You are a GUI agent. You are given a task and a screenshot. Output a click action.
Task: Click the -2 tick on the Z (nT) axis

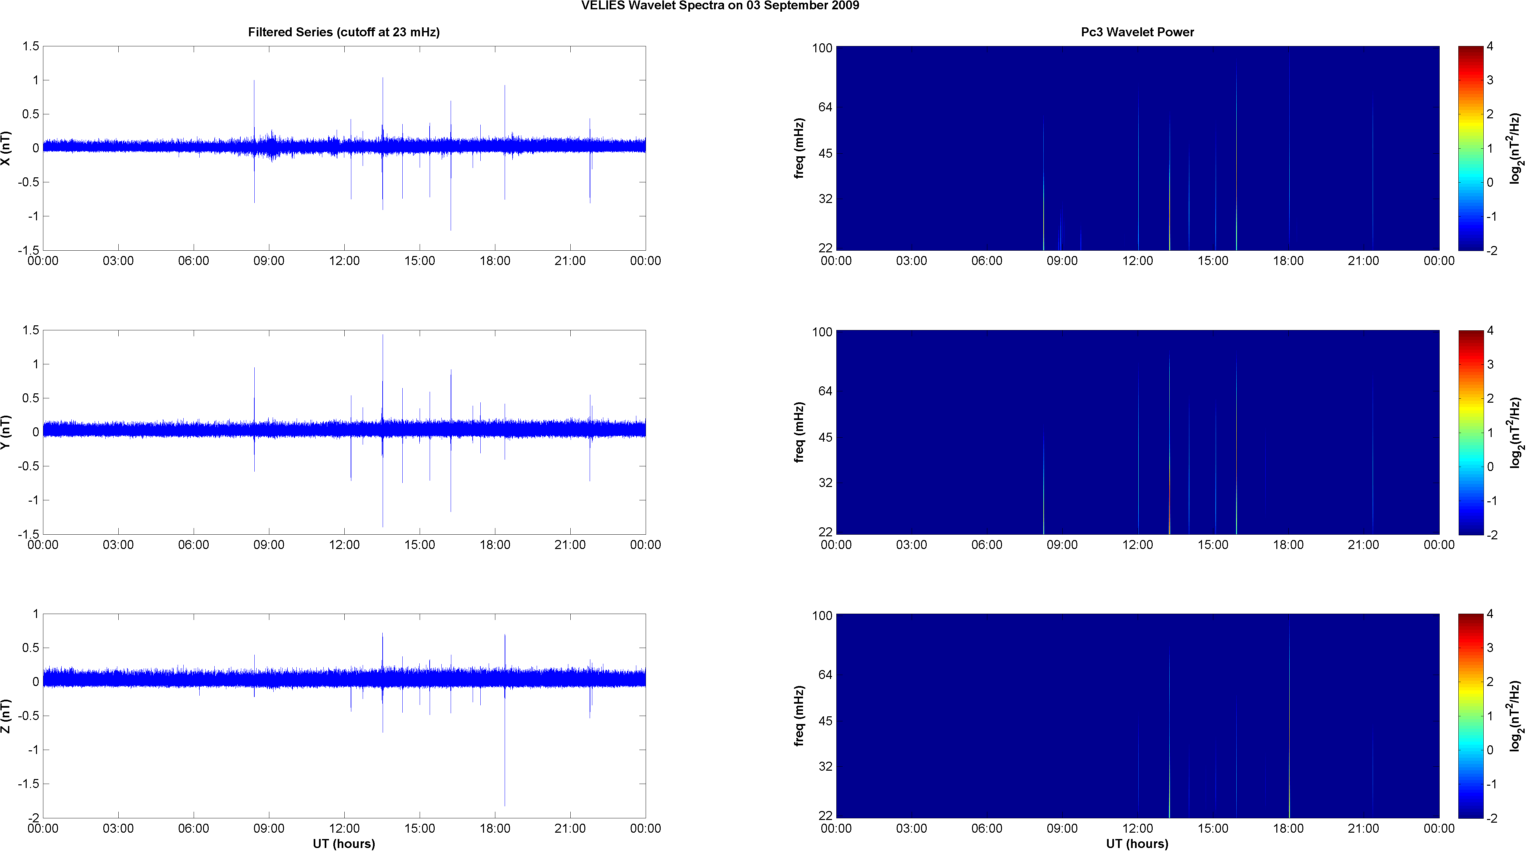click(32, 818)
